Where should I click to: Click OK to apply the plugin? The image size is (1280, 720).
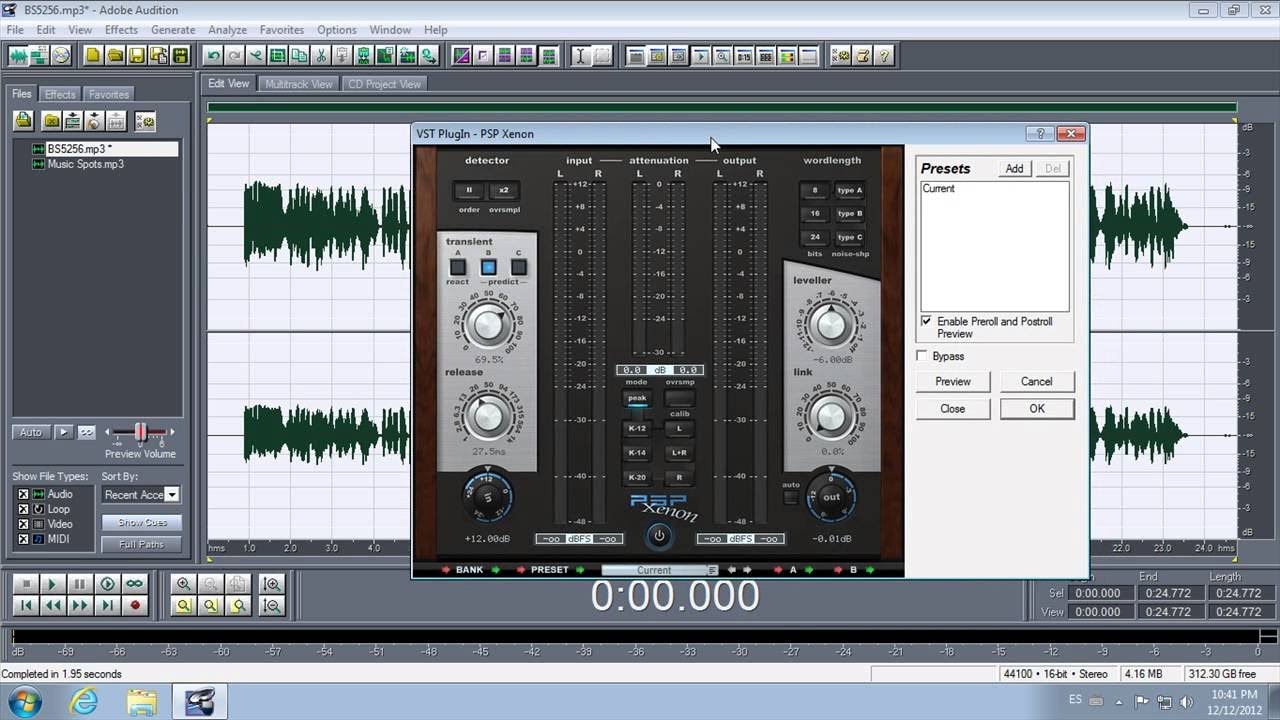point(1037,408)
